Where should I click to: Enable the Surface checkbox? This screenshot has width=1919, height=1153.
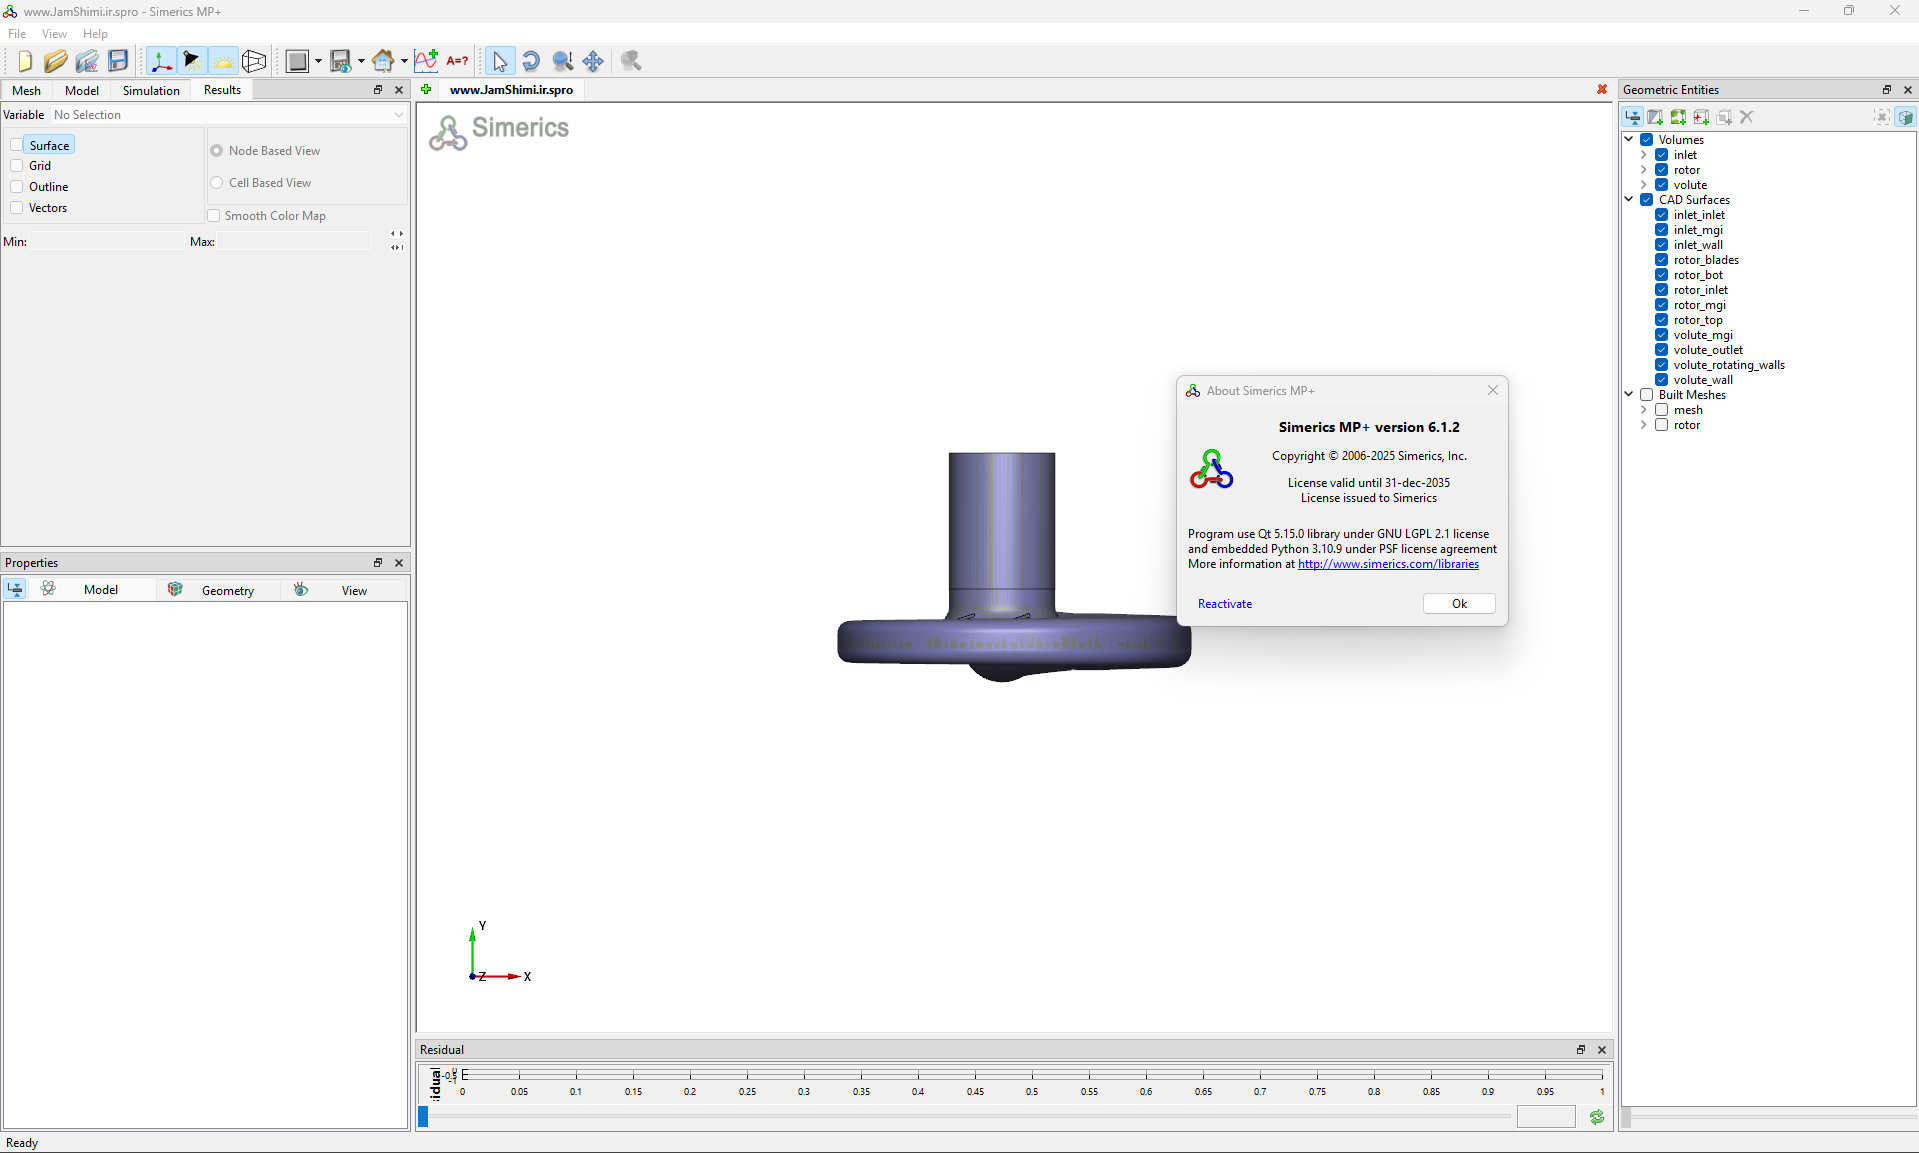pos(17,145)
